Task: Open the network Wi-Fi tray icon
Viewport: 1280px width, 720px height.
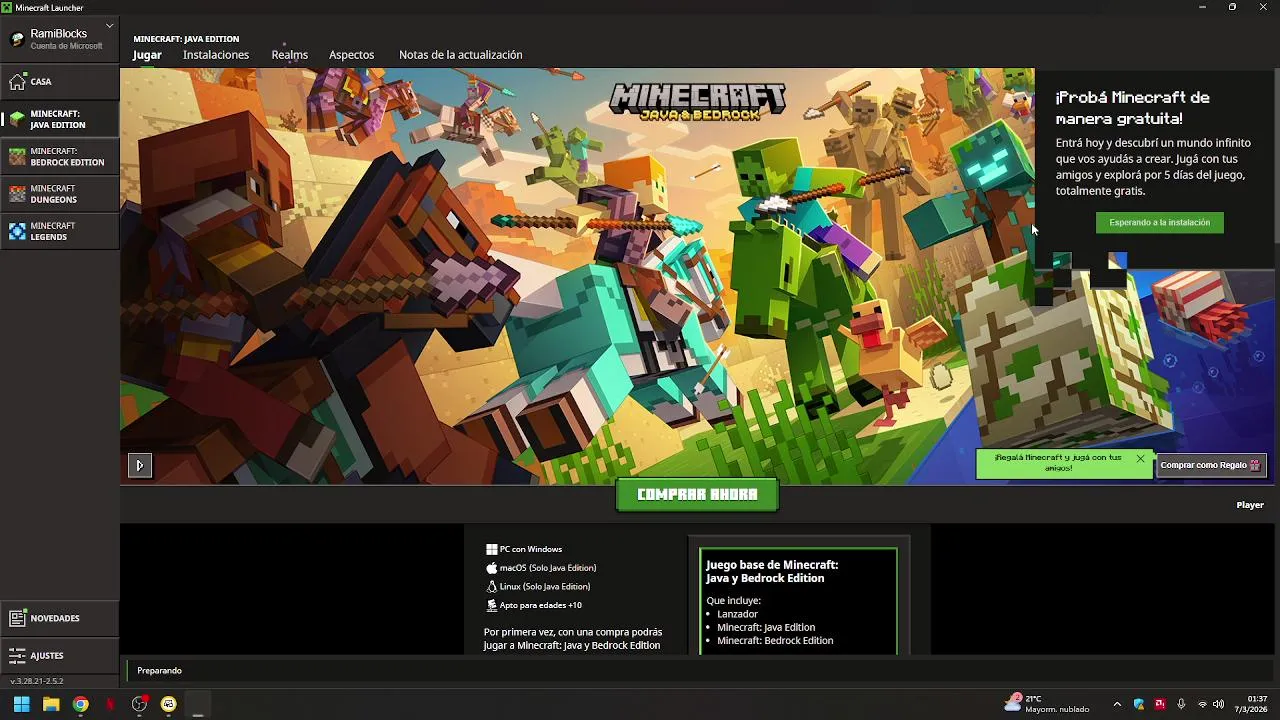Action: point(1202,704)
